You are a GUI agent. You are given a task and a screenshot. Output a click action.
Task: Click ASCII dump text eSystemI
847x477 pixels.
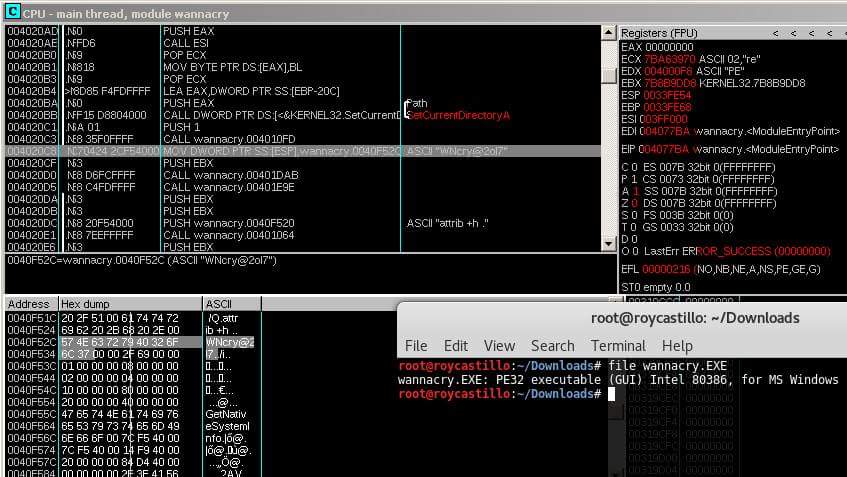(x=227, y=426)
